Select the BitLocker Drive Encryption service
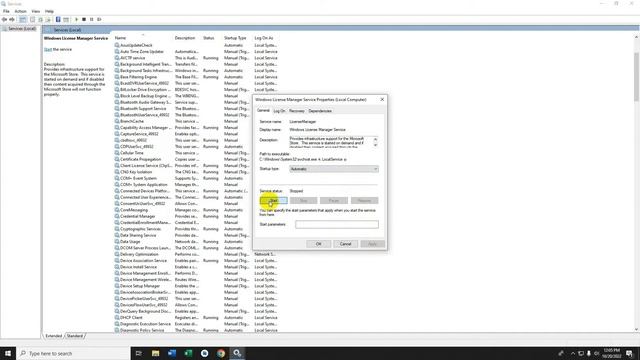640x360 pixels. (x=196, y=89)
